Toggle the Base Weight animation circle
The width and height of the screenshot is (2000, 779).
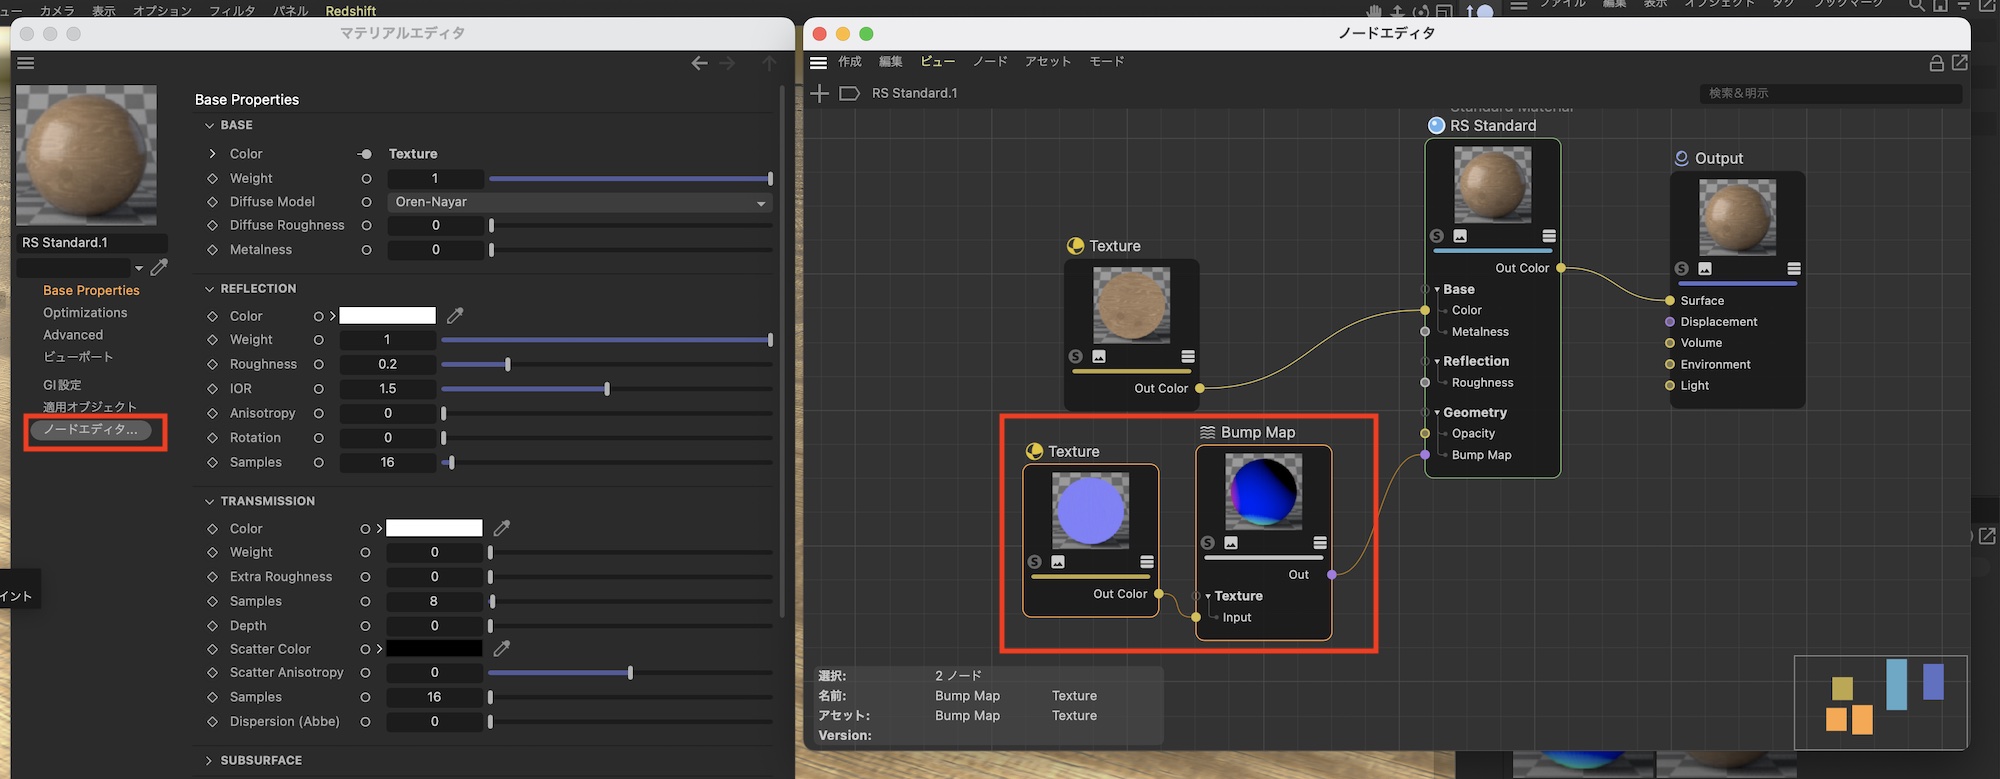point(366,179)
